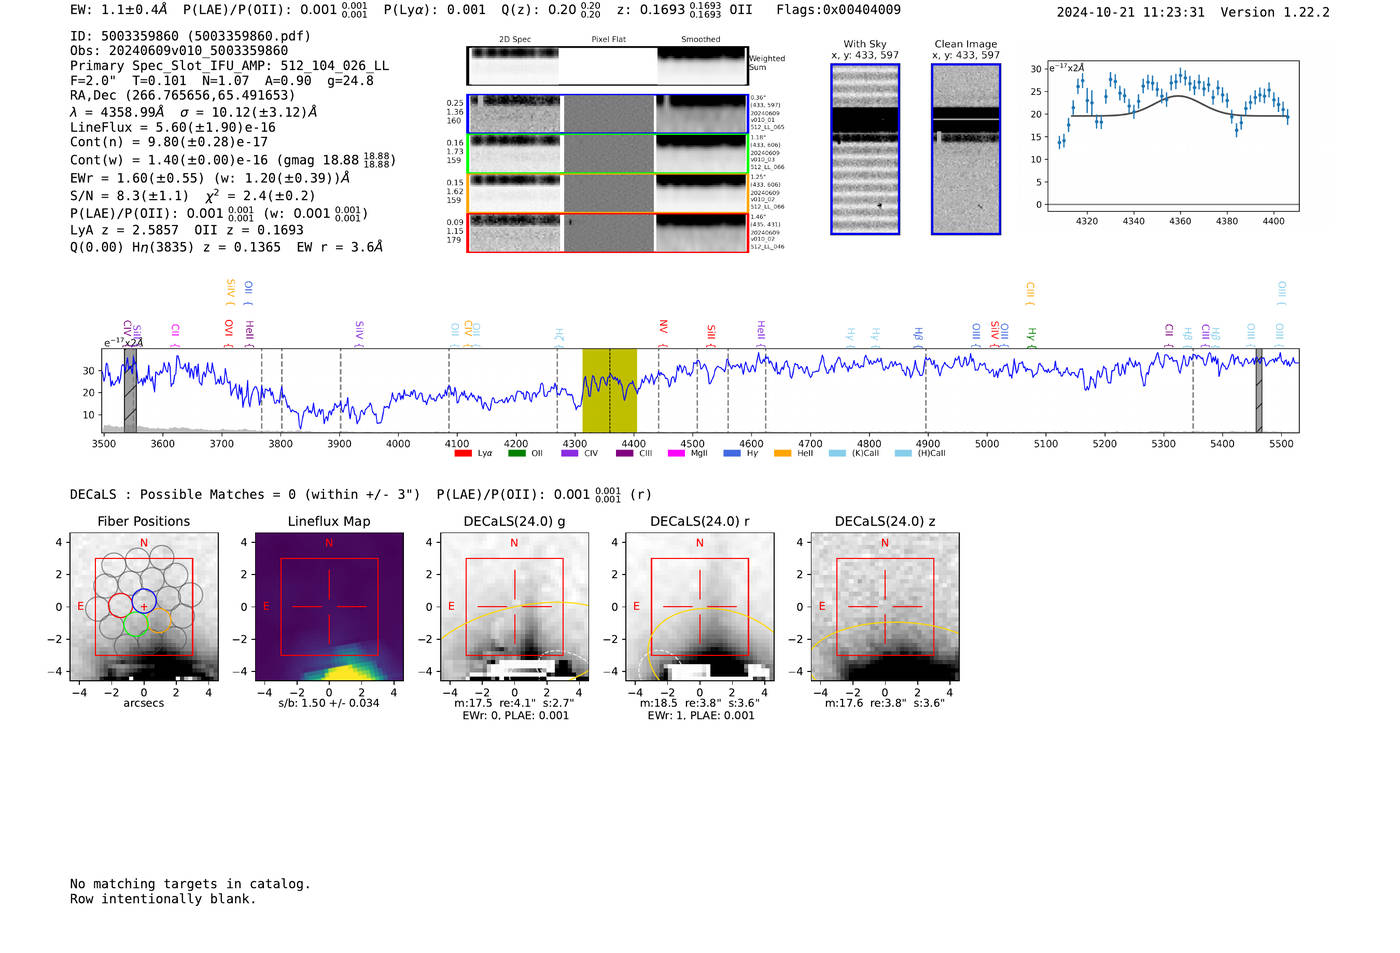Select the Primary Spec_Slot_IFU_AMP text line
1400x953 pixels.
point(230,66)
